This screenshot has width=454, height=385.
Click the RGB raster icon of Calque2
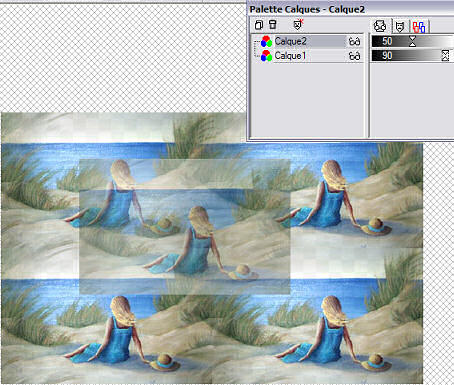tap(266, 42)
